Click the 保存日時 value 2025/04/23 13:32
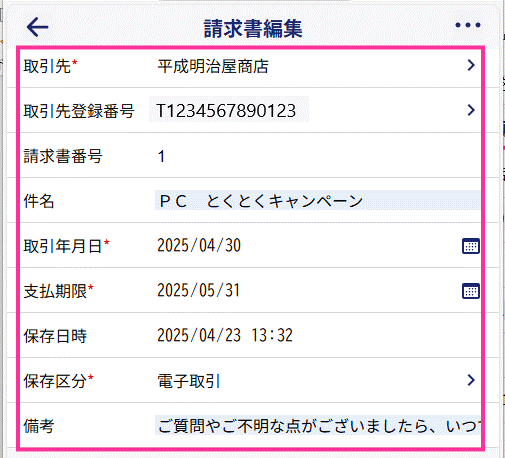The width and height of the screenshot is (505, 458). (x=225, y=336)
